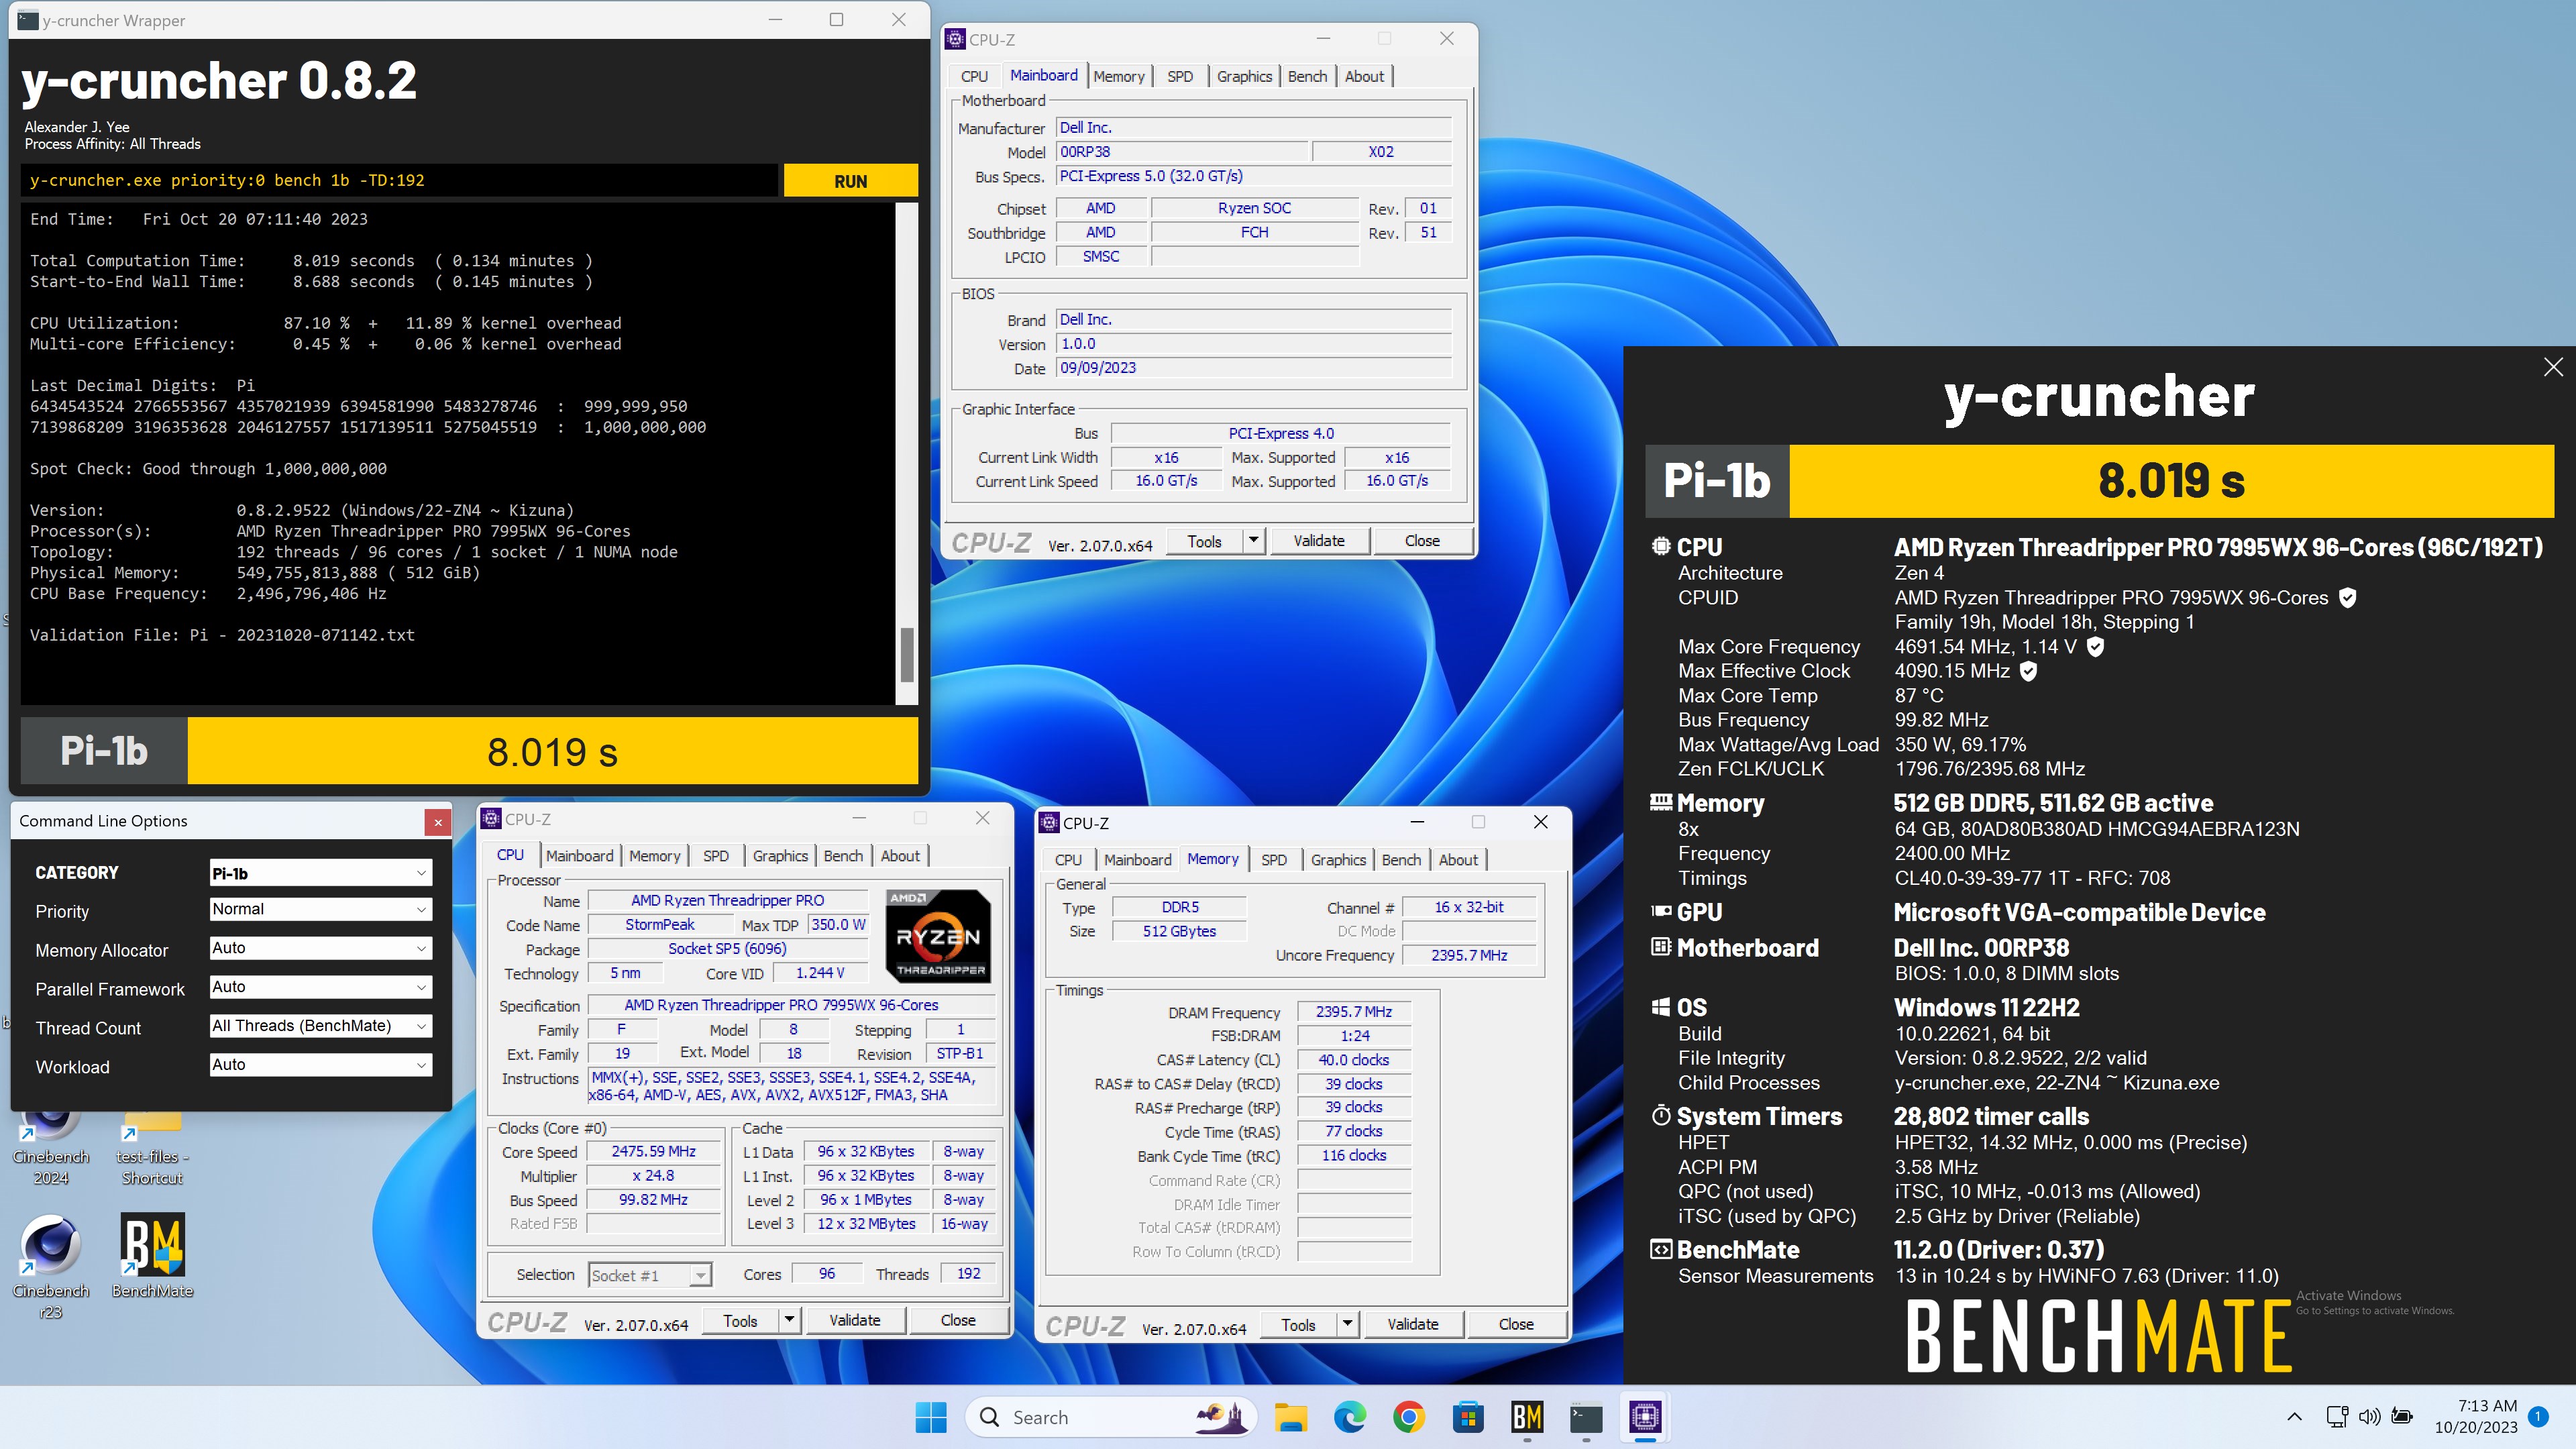Open Google Chrome from the taskbar
This screenshot has width=2576, height=1449.
tap(1409, 1417)
